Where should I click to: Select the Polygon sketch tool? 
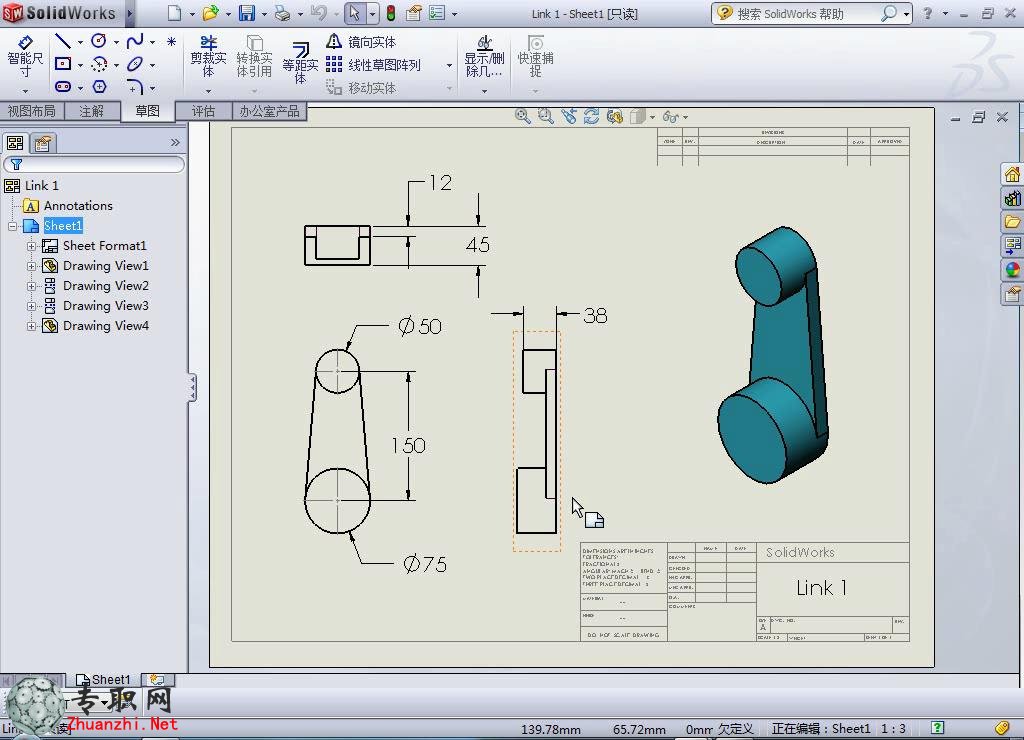coord(99,86)
